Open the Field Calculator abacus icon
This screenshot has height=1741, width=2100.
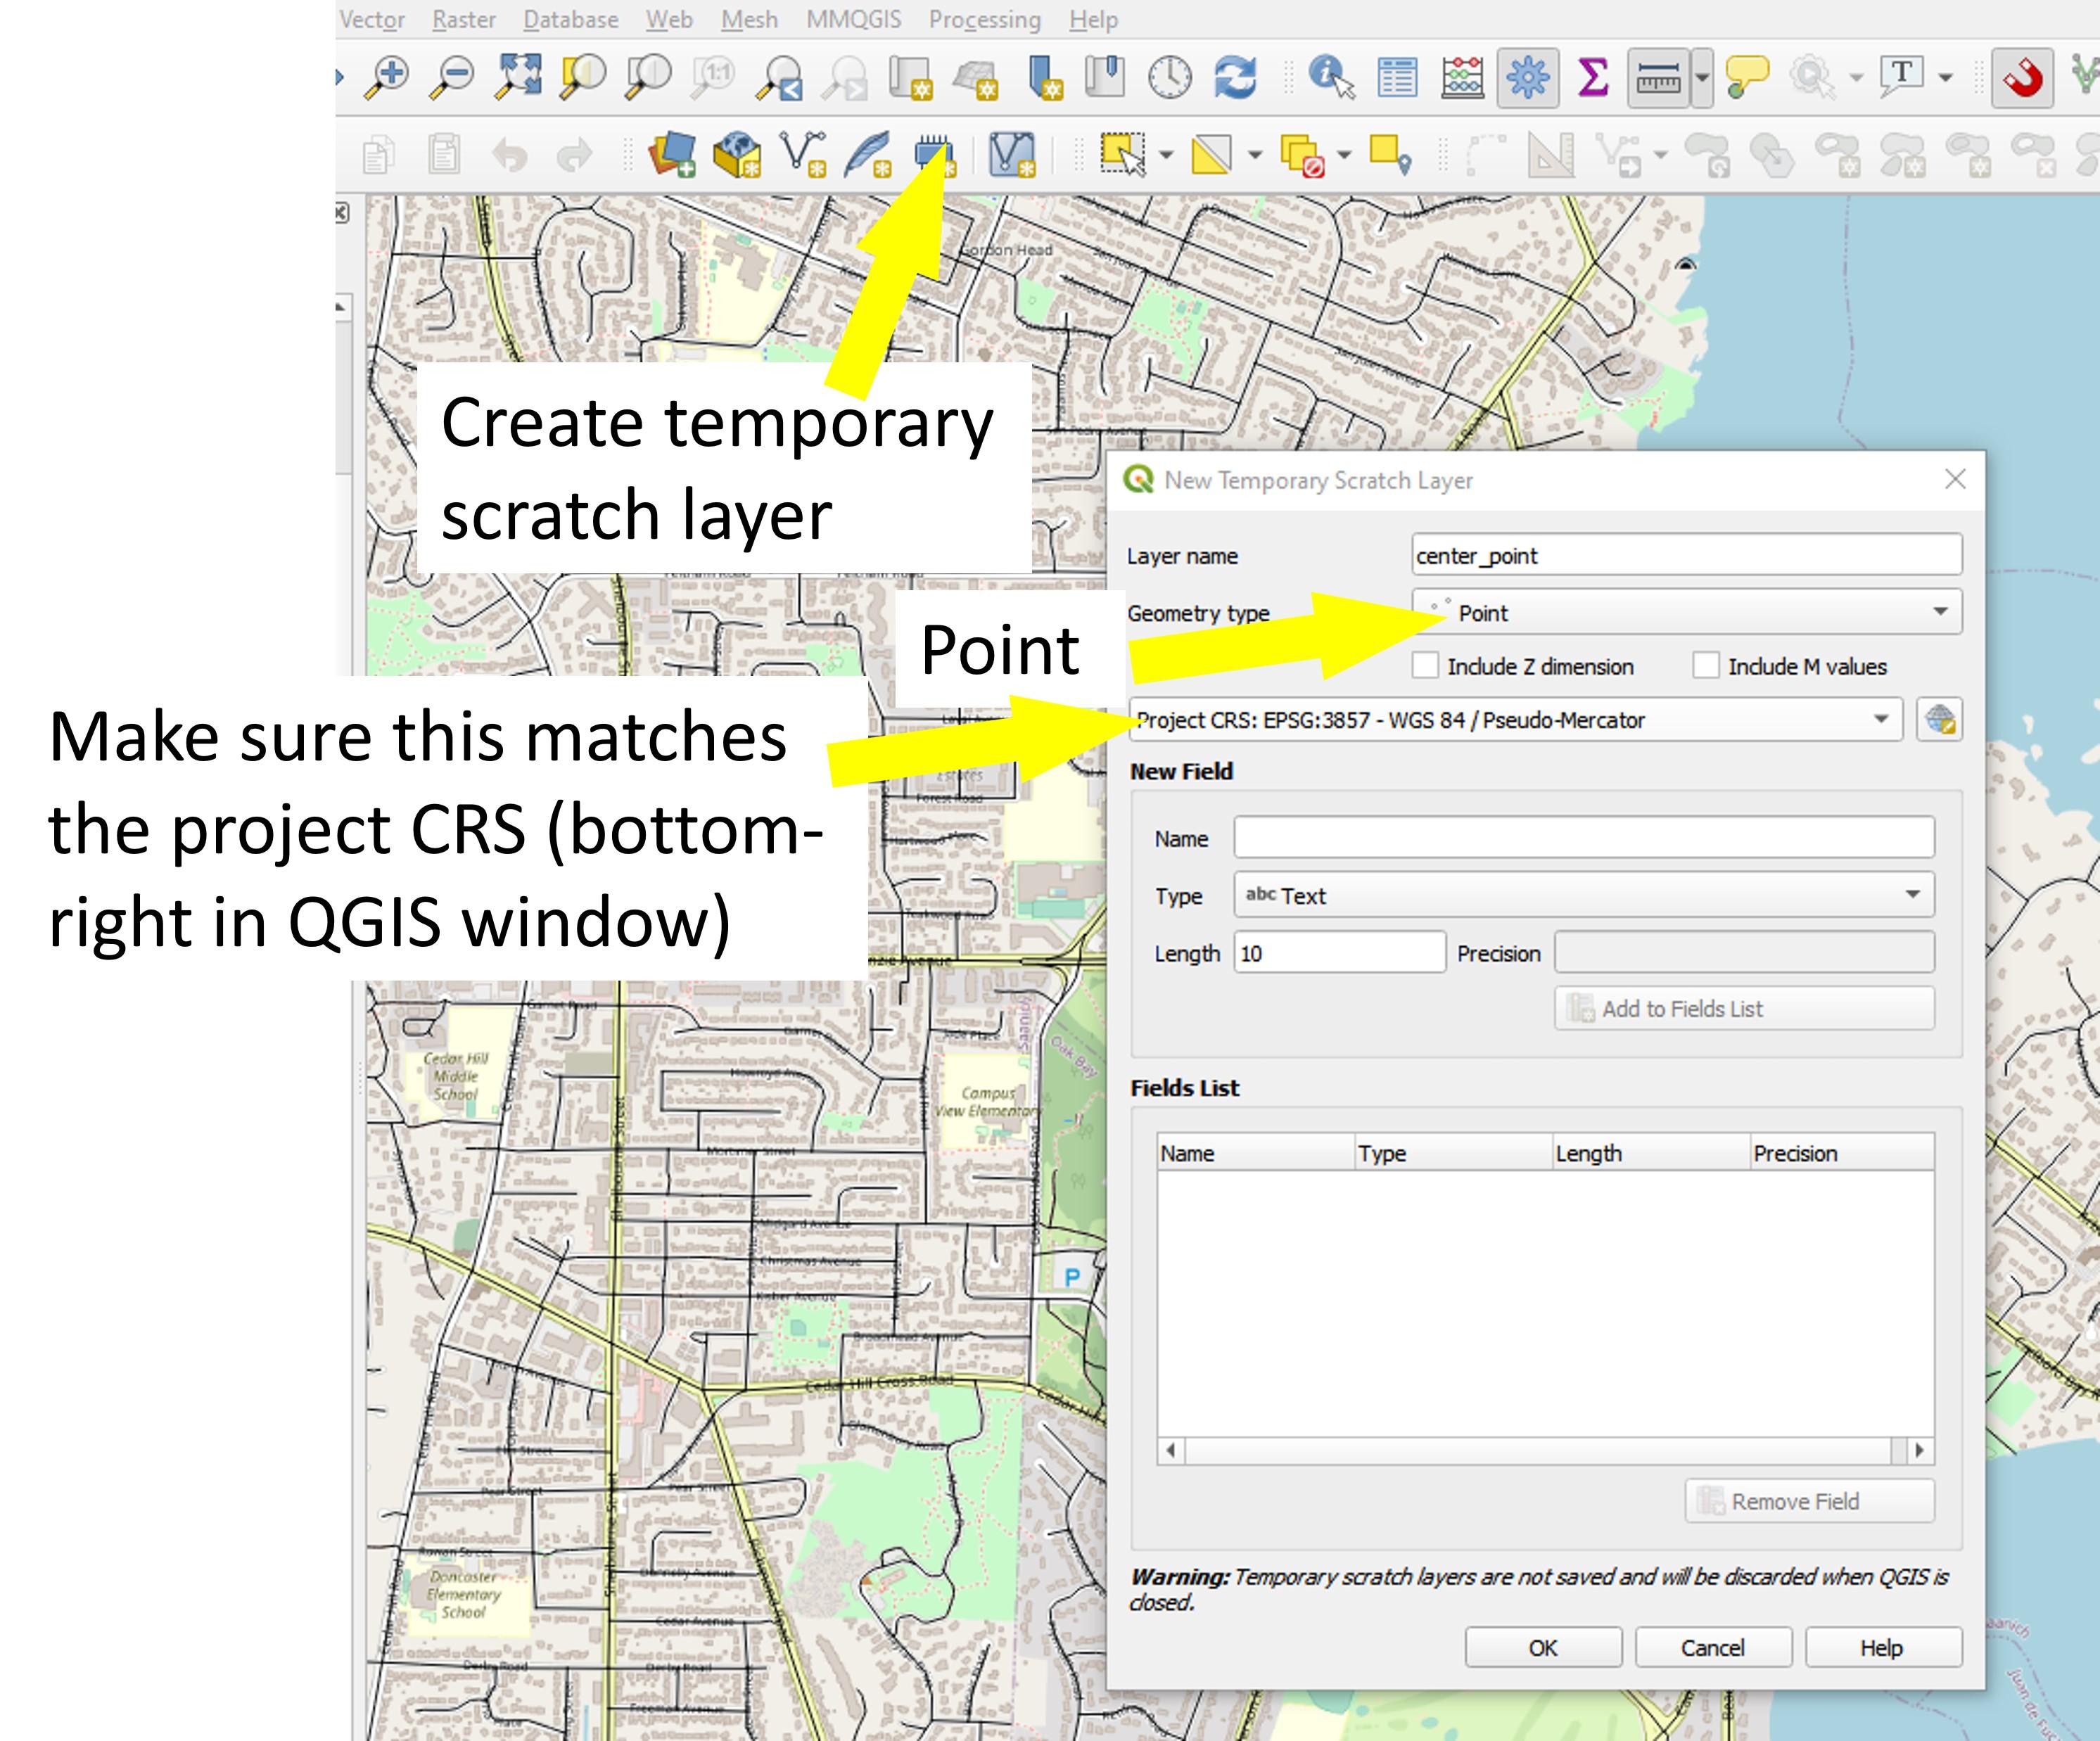1462,77
